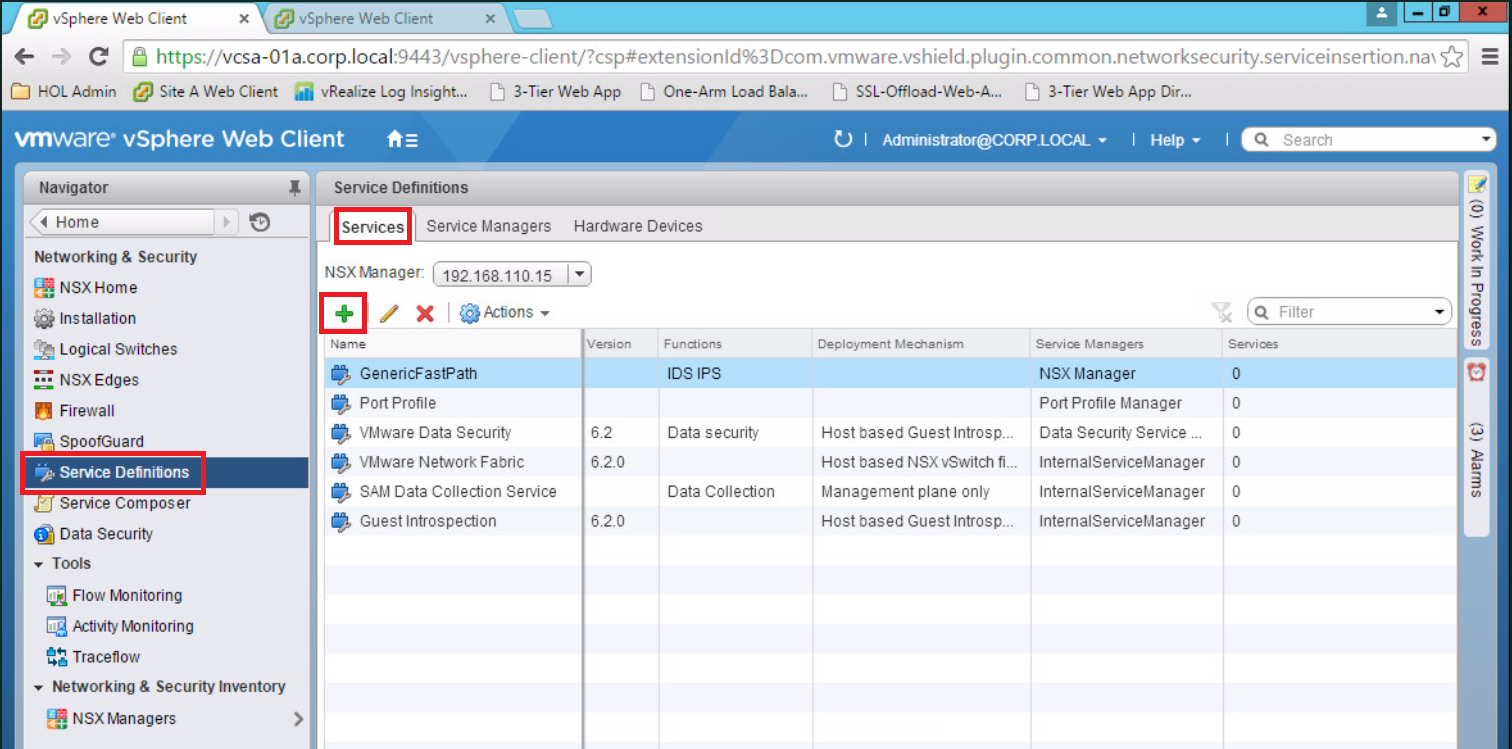Bookmark this page with the star icon
Screen dimensions: 1512x749
pyautogui.click(x=1454, y=57)
